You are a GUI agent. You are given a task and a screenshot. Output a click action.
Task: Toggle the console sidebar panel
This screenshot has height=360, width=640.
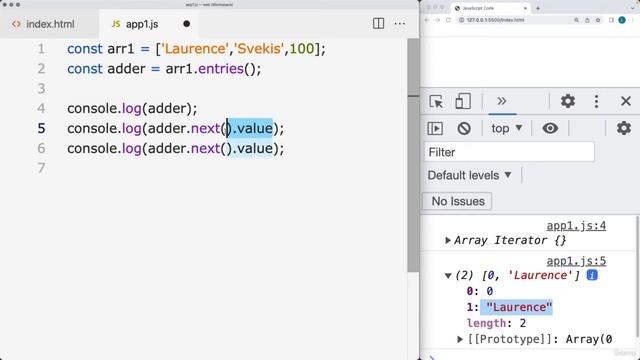(435, 129)
